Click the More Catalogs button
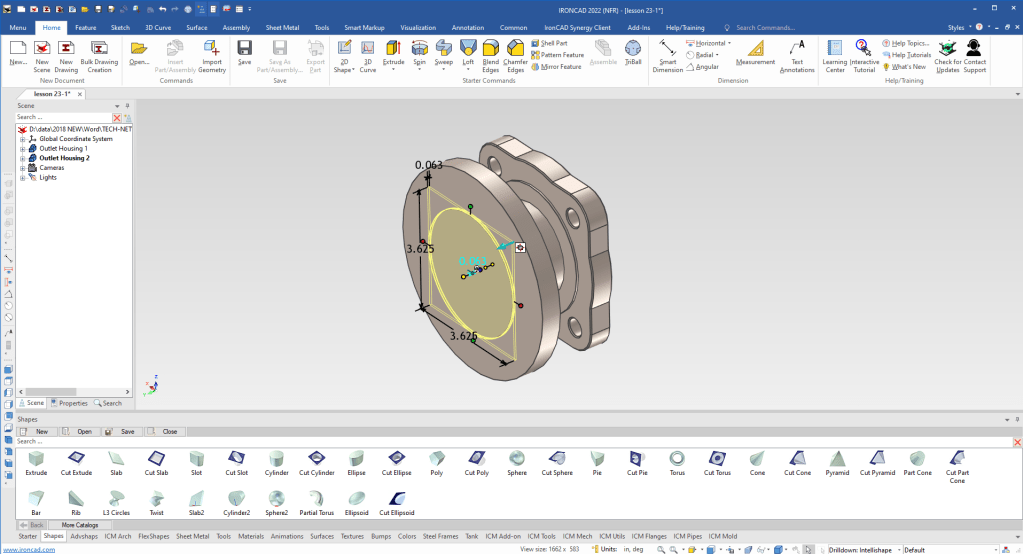Image resolution: width=1023 pixels, height=554 pixels. [x=80, y=524]
